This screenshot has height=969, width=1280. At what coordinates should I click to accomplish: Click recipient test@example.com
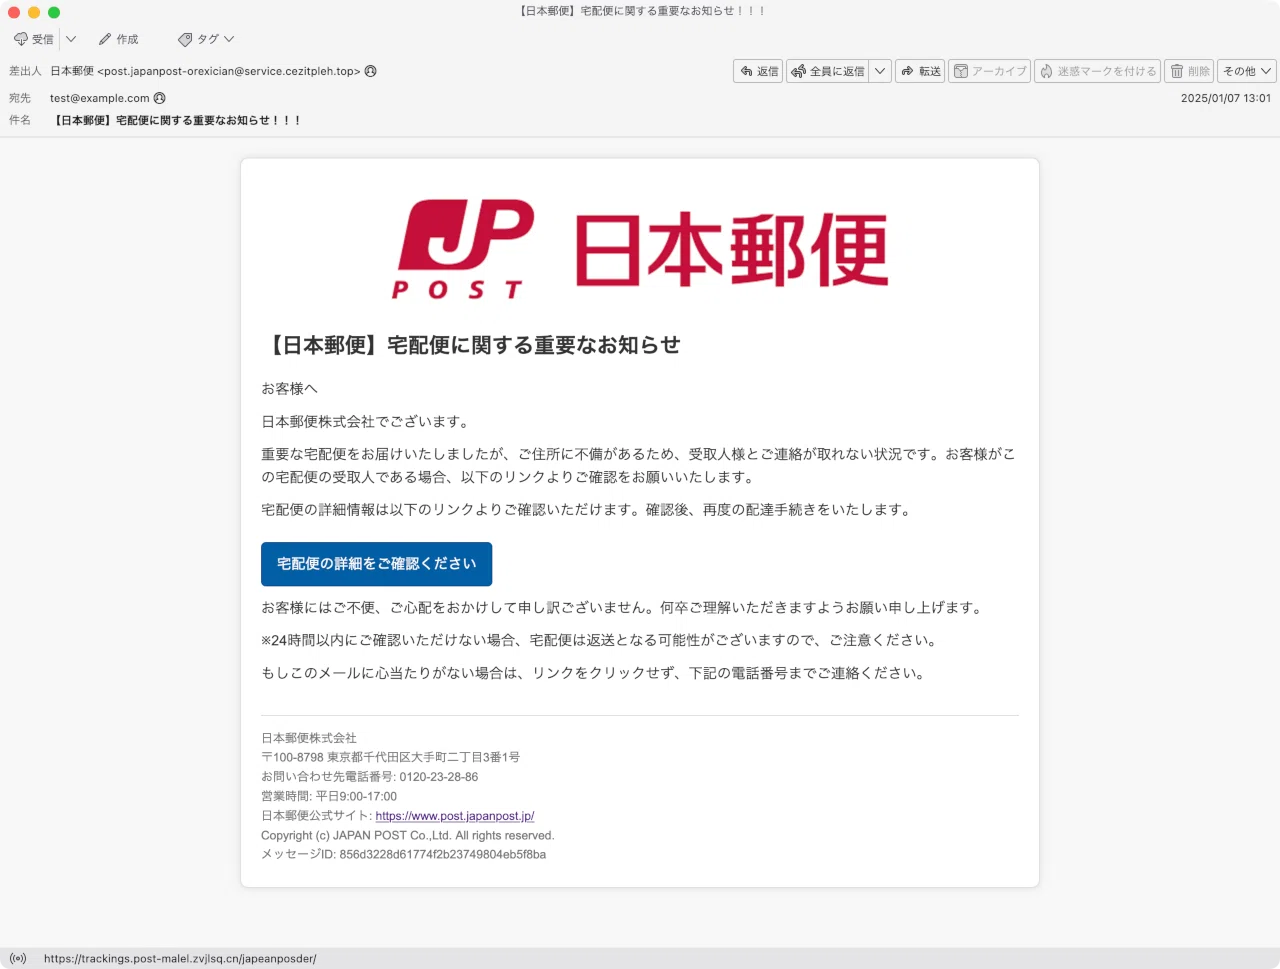(x=100, y=98)
